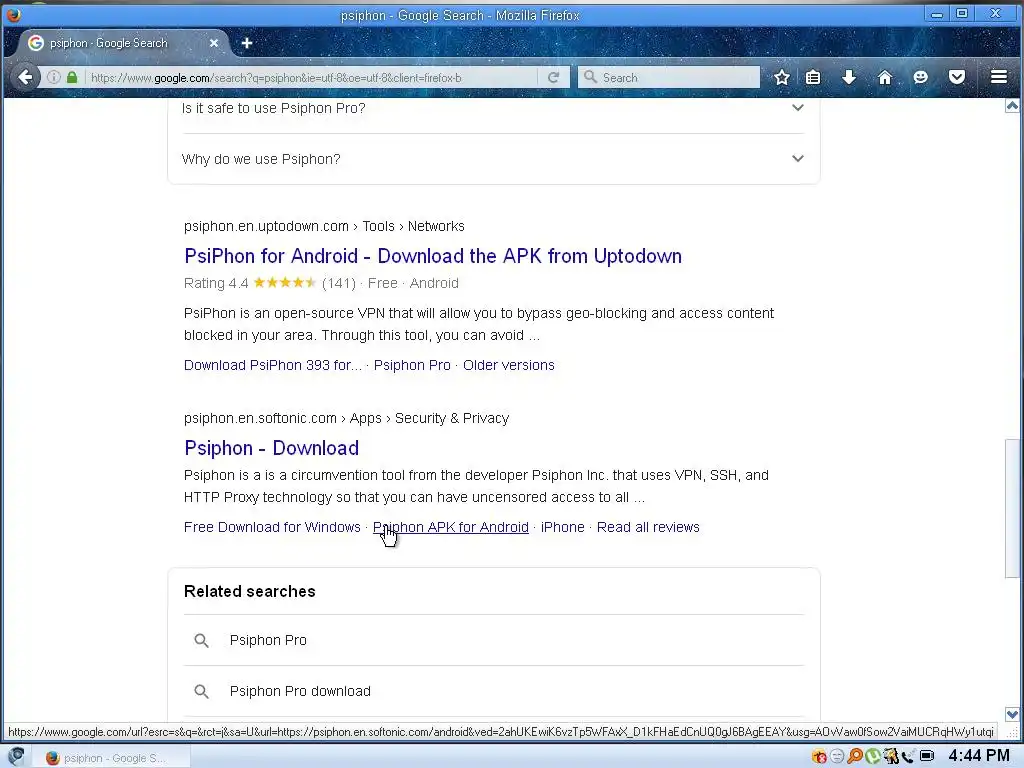Click the red-X tray icon

819,757
